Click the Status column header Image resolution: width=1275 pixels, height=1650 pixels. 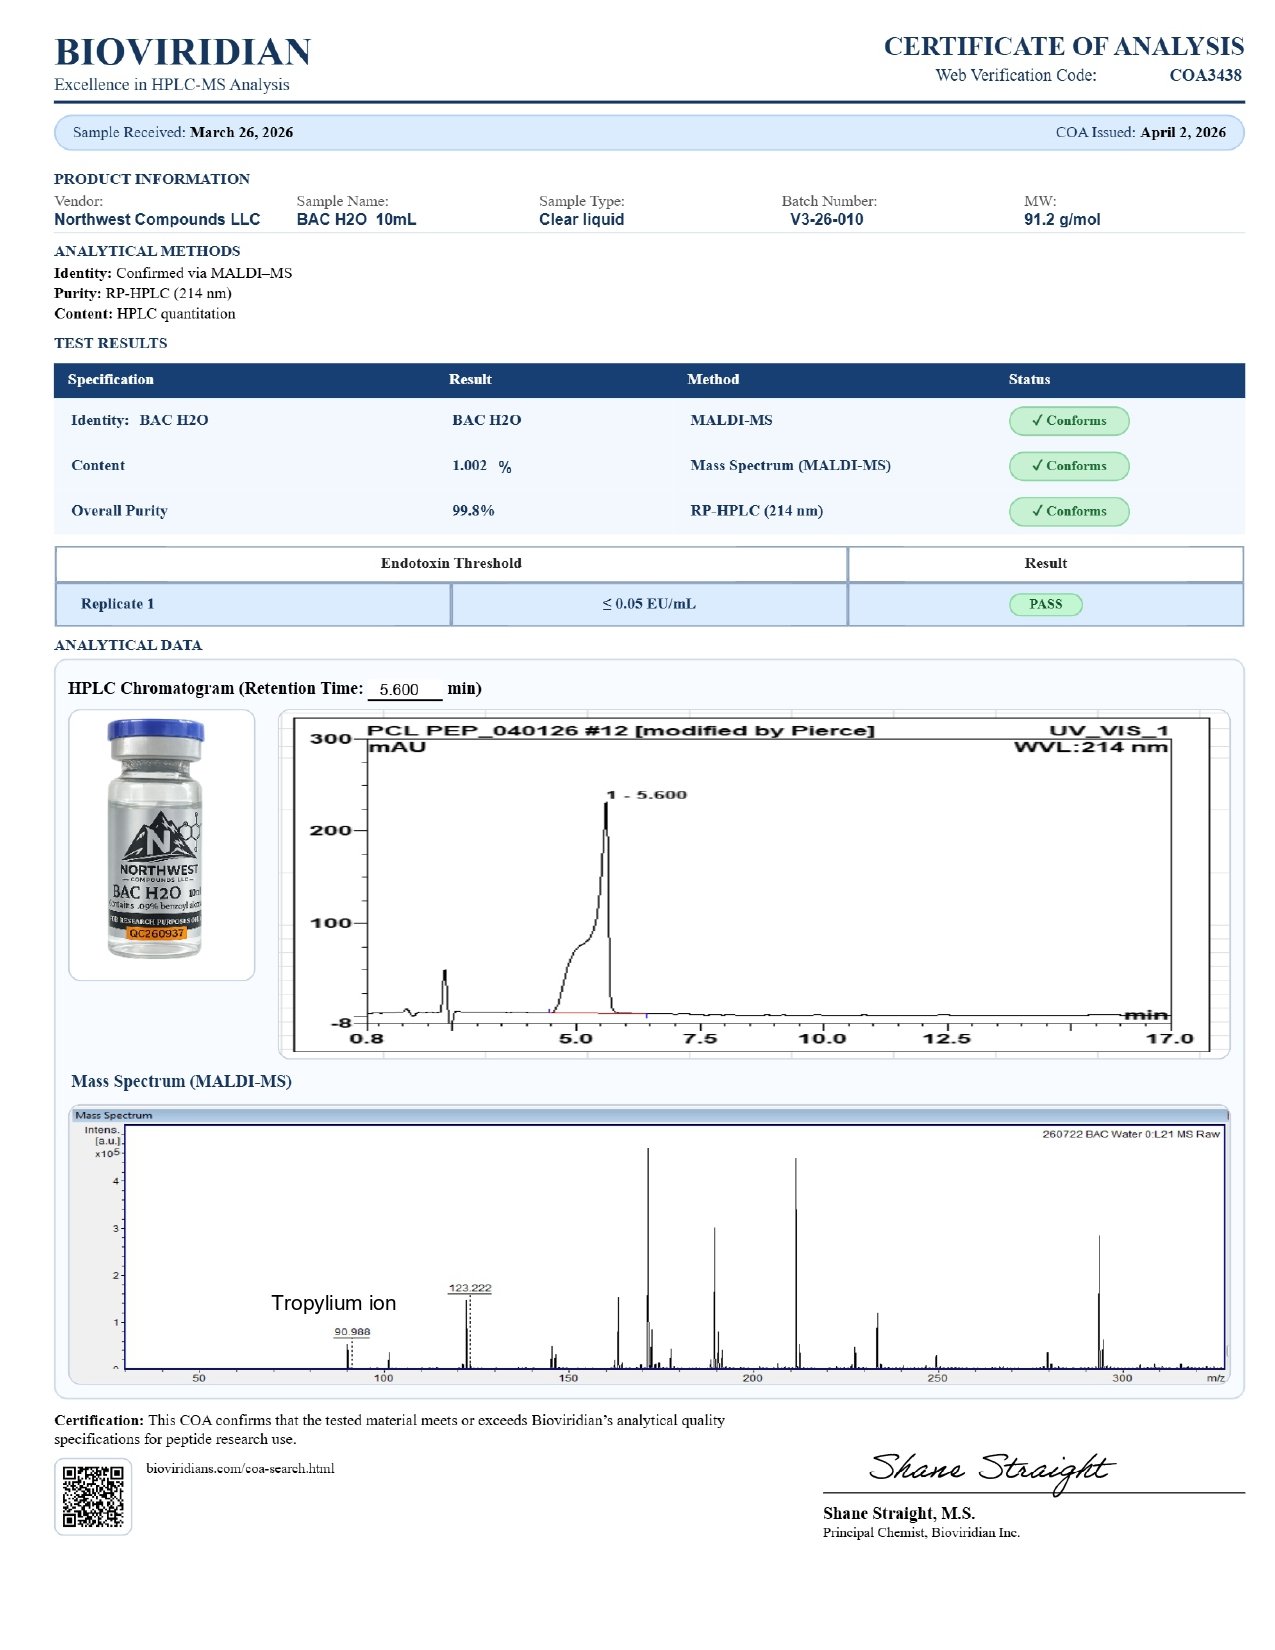pyautogui.click(x=1030, y=379)
